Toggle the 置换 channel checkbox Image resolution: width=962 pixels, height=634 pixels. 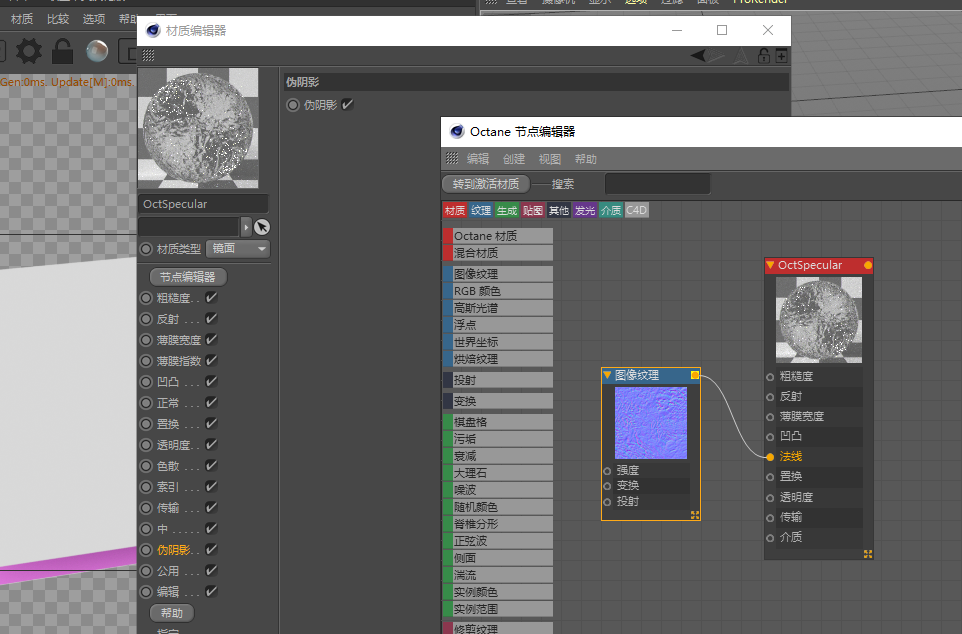tap(211, 423)
